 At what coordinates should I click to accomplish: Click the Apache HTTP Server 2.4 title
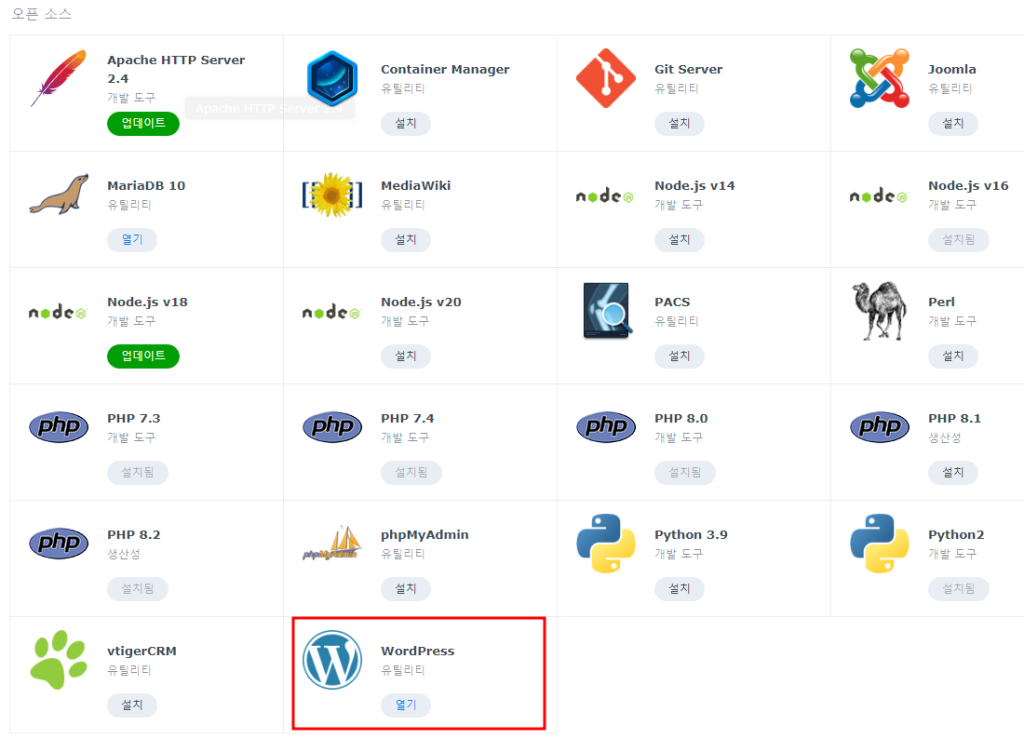[x=176, y=69]
